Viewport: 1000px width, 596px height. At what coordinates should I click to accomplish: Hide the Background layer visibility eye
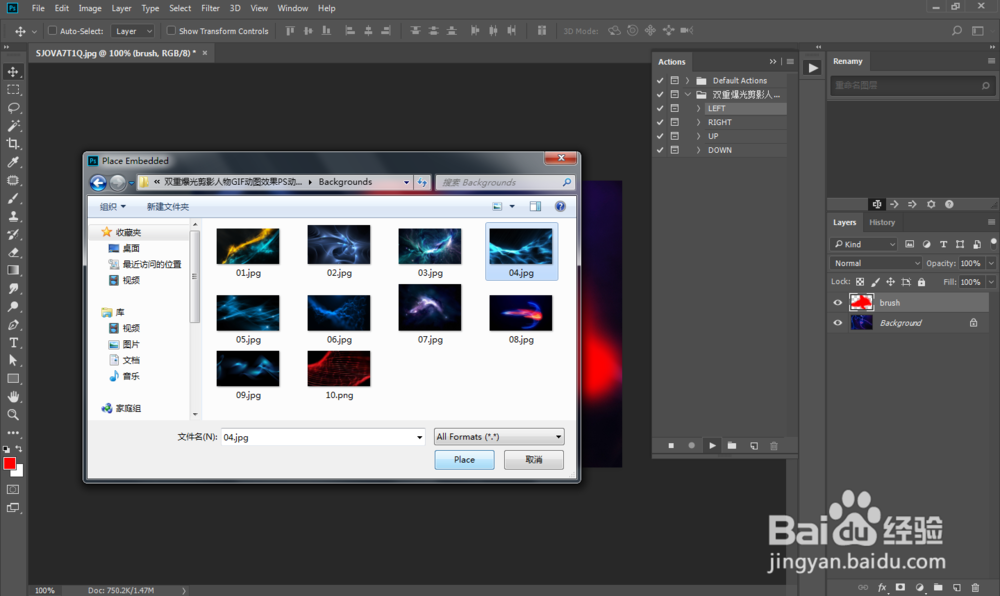(x=837, y=323)
